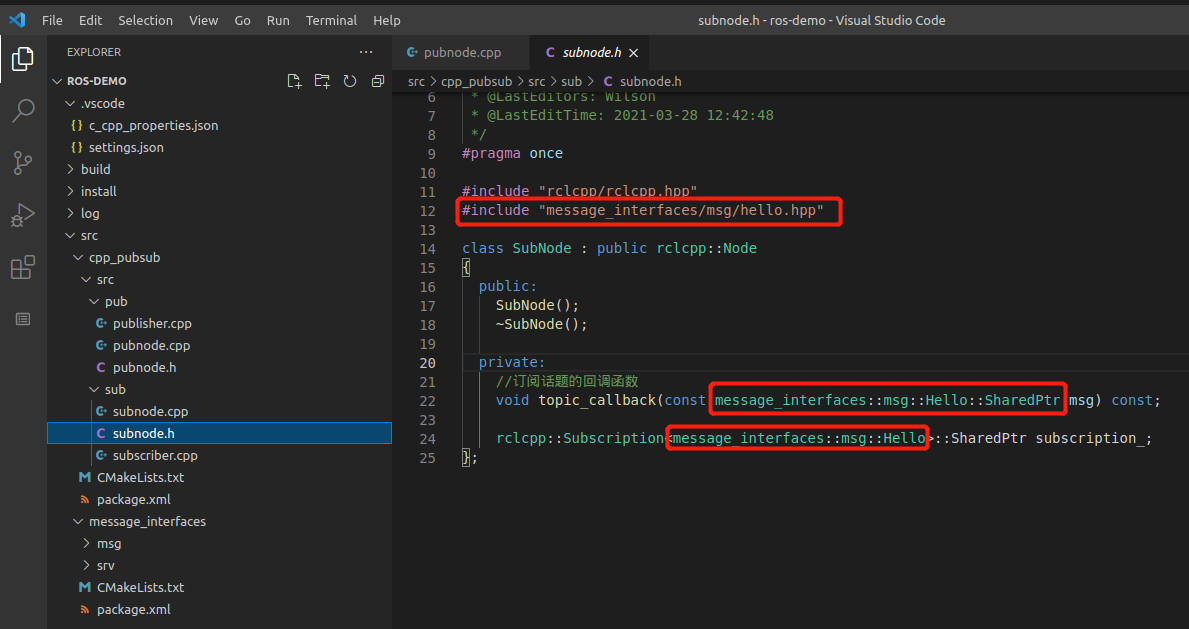Open the Help menu
Screen dimensions: 1189x629
pos(387,20)
